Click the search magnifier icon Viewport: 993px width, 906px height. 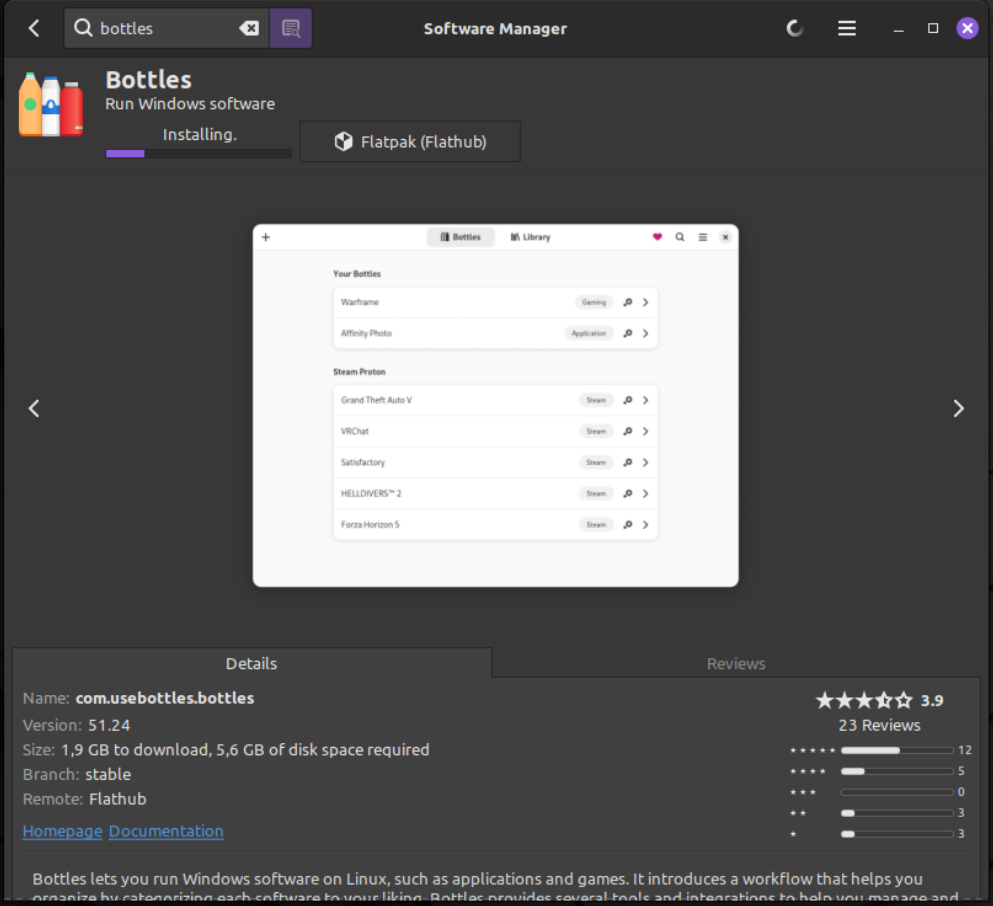[x=84, y=28]
